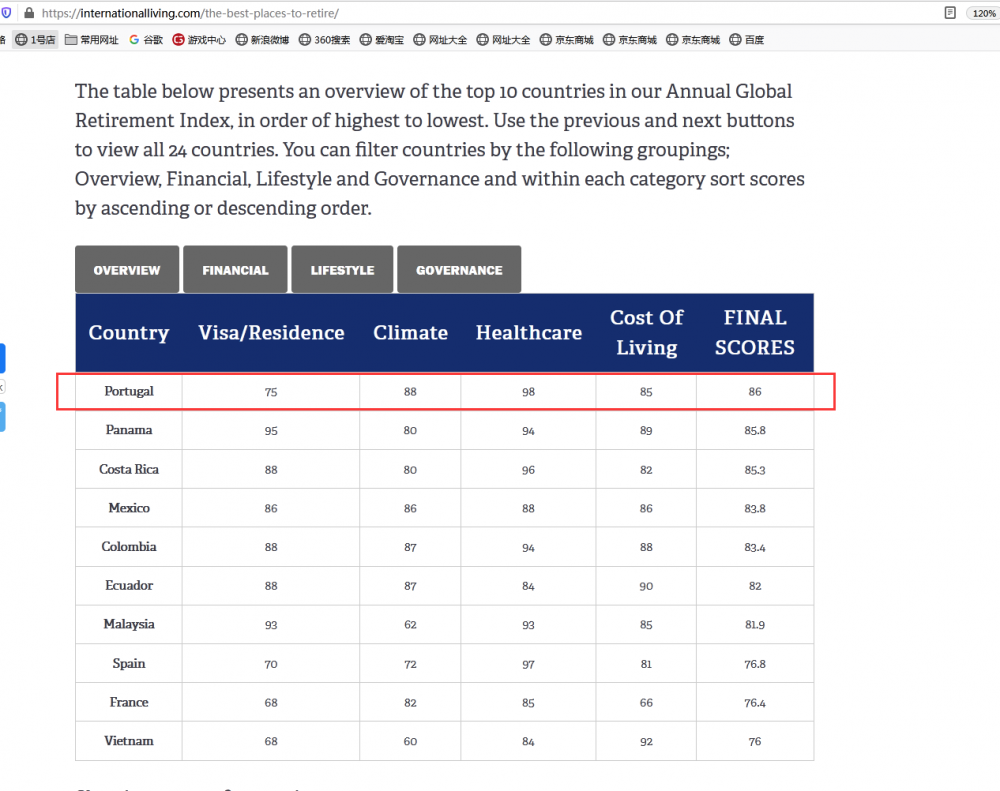Click Panama's visa/residence score 95
This screenshot has width=1000, height=791.
271,431
